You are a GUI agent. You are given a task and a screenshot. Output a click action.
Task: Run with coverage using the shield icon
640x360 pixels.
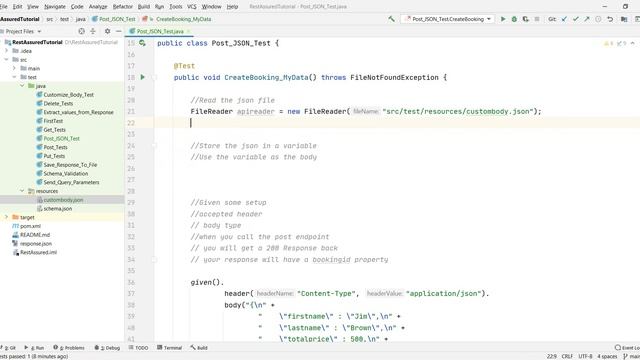pos(525,19)
